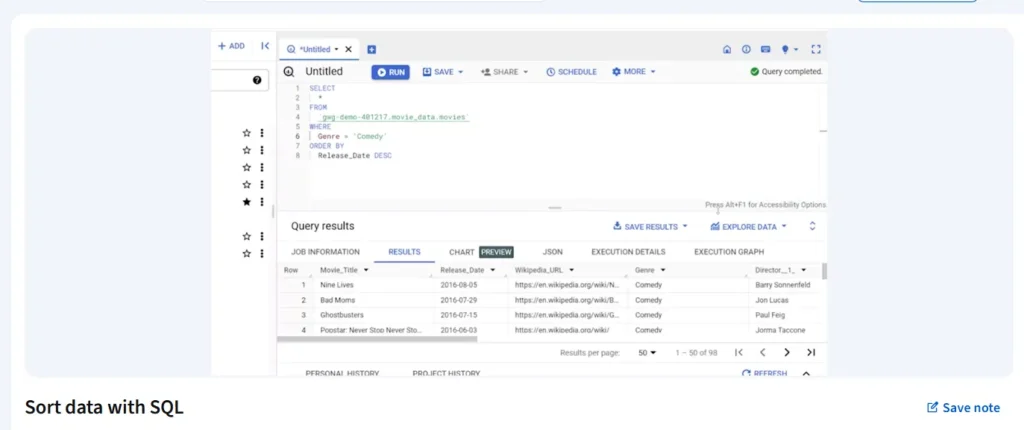
Task: Run the query with the RUN button
Action: coord(391,72)
